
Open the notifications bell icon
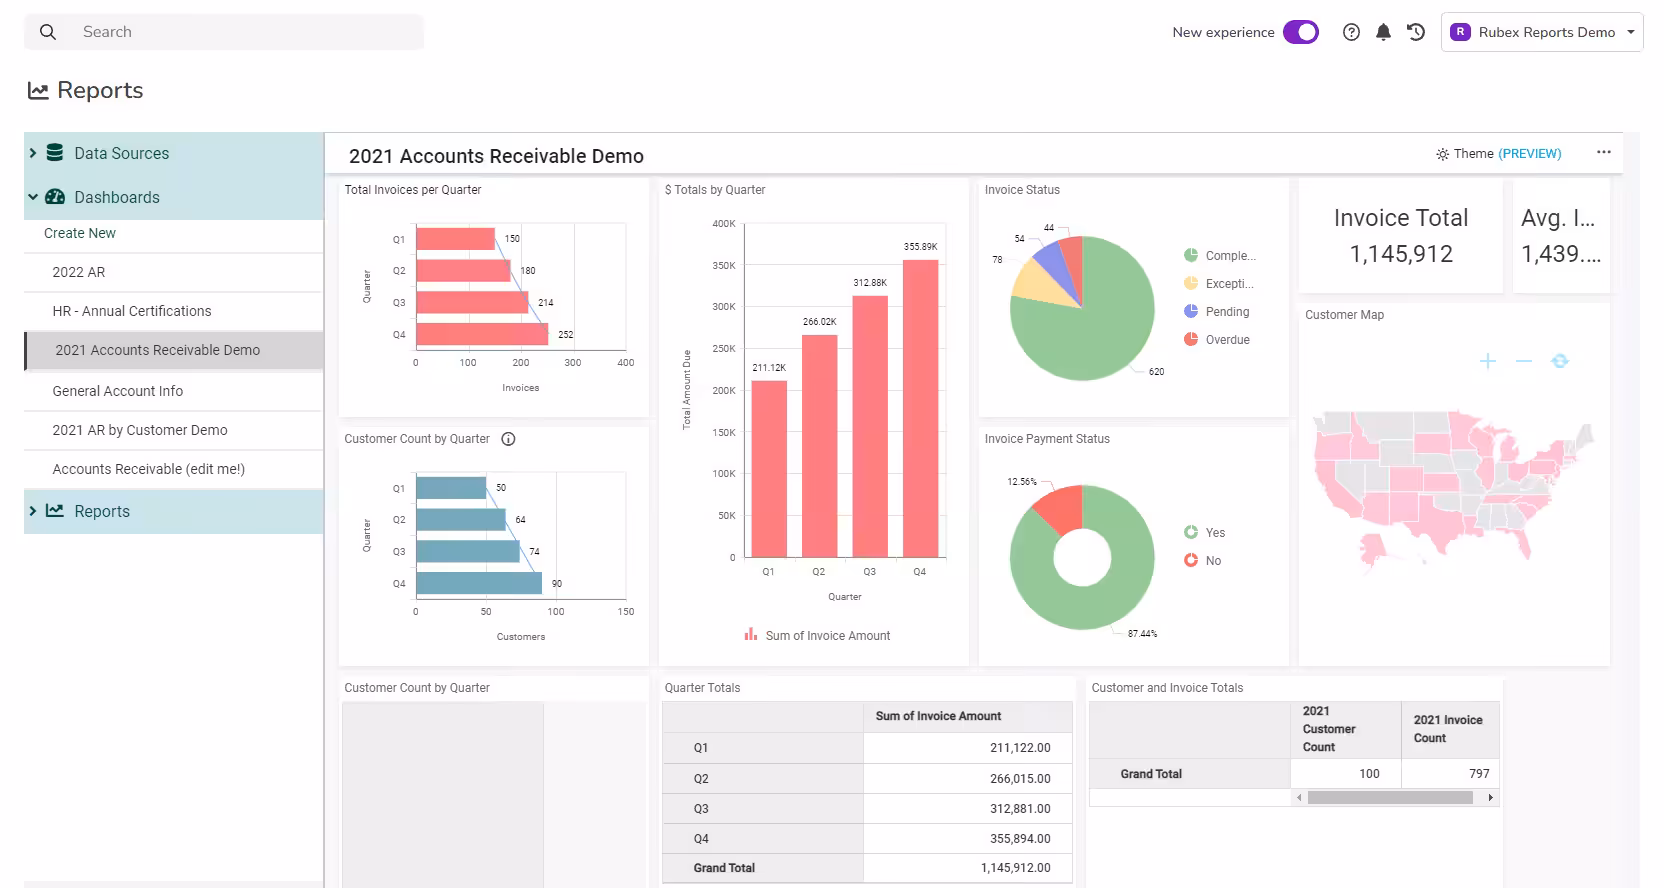coord(1383,32)
